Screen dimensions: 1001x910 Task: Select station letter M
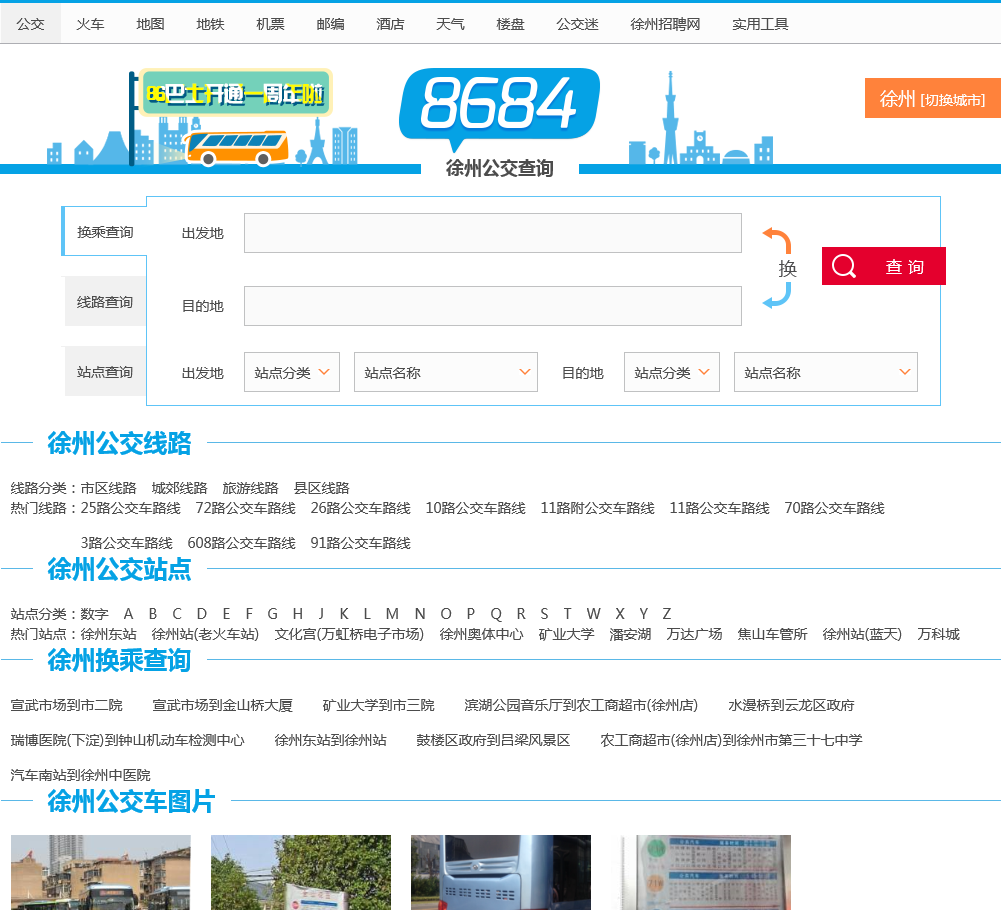point(392,614)
